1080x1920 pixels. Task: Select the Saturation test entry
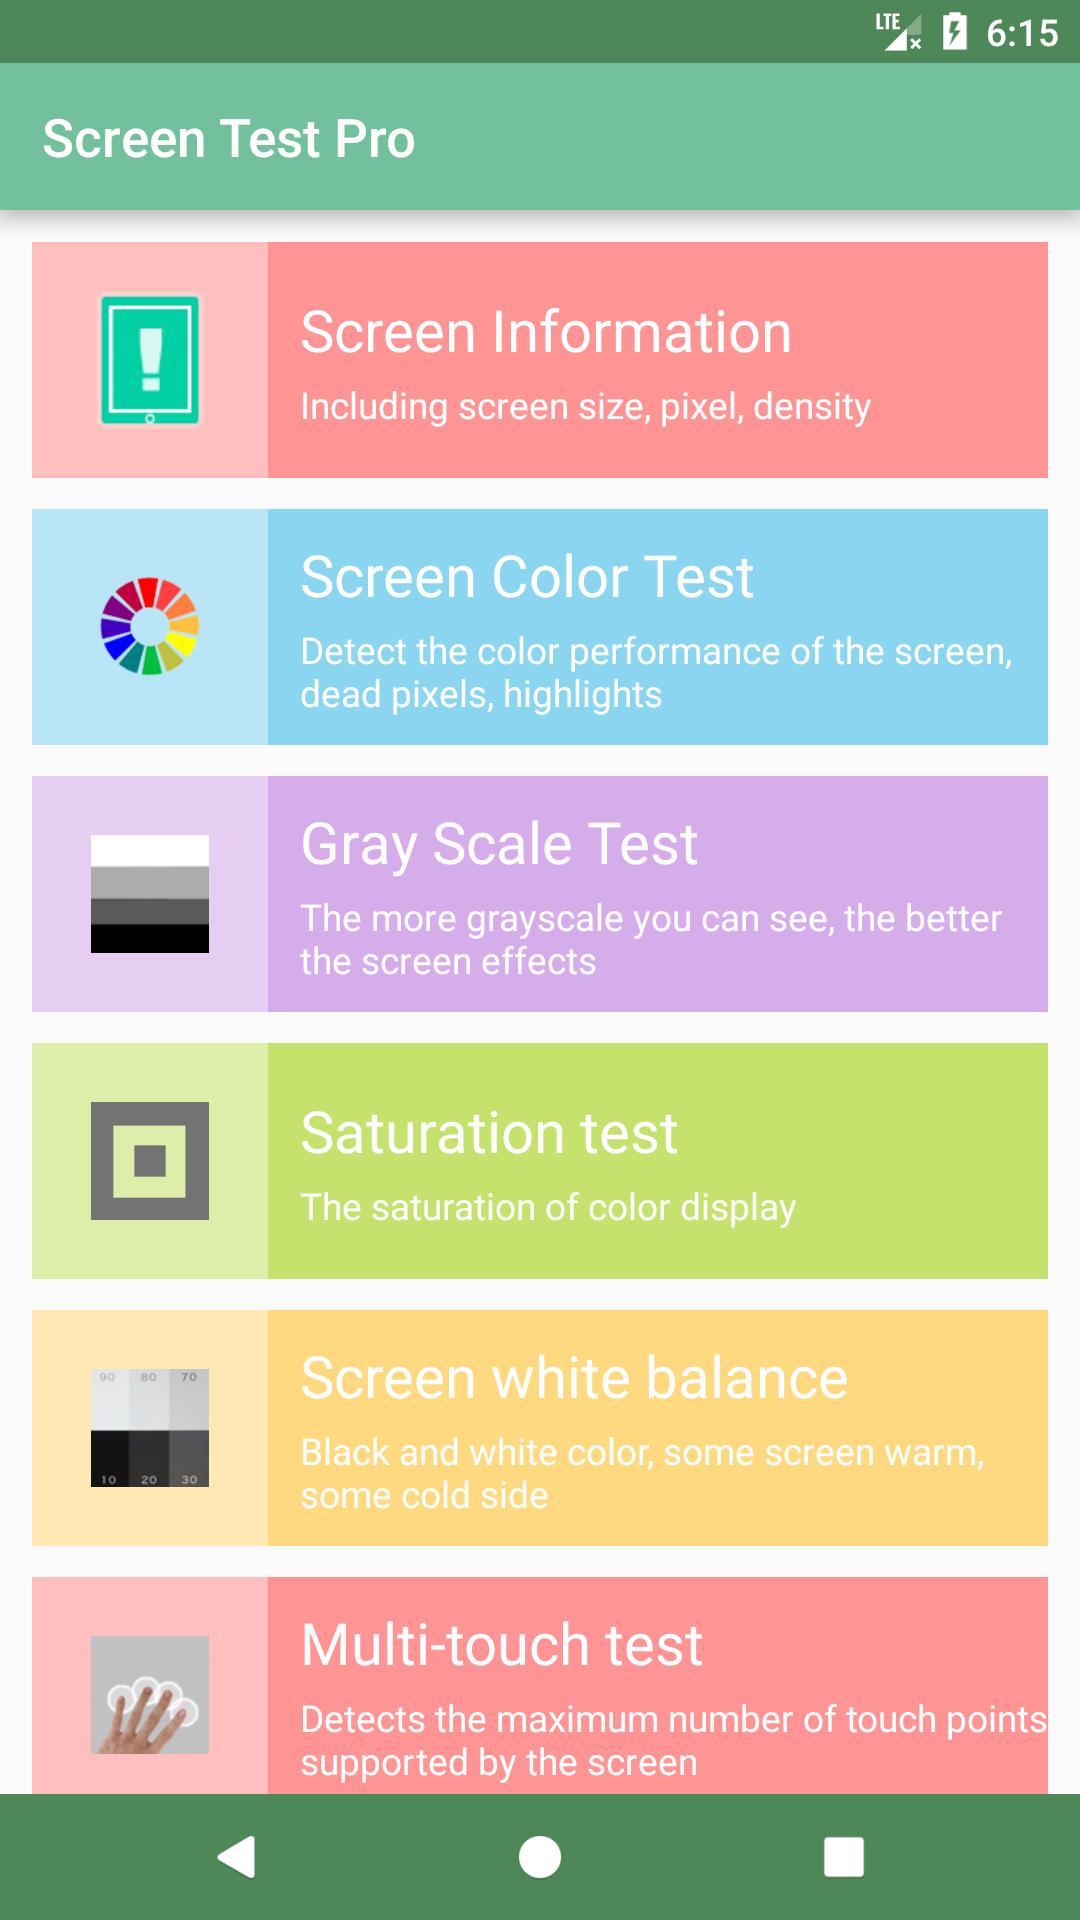click(540, 1161)
